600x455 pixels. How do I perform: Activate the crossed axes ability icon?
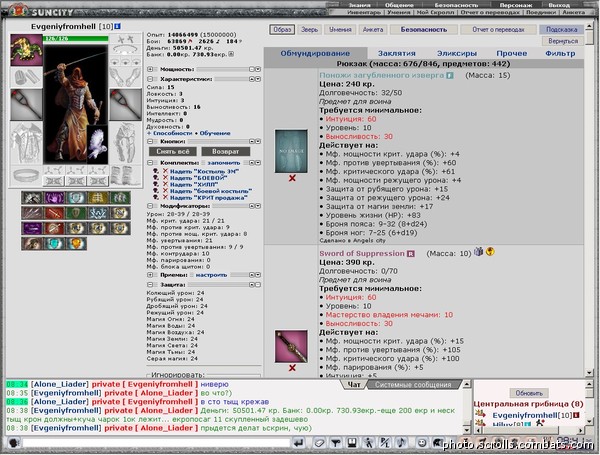tap(32, 198)
